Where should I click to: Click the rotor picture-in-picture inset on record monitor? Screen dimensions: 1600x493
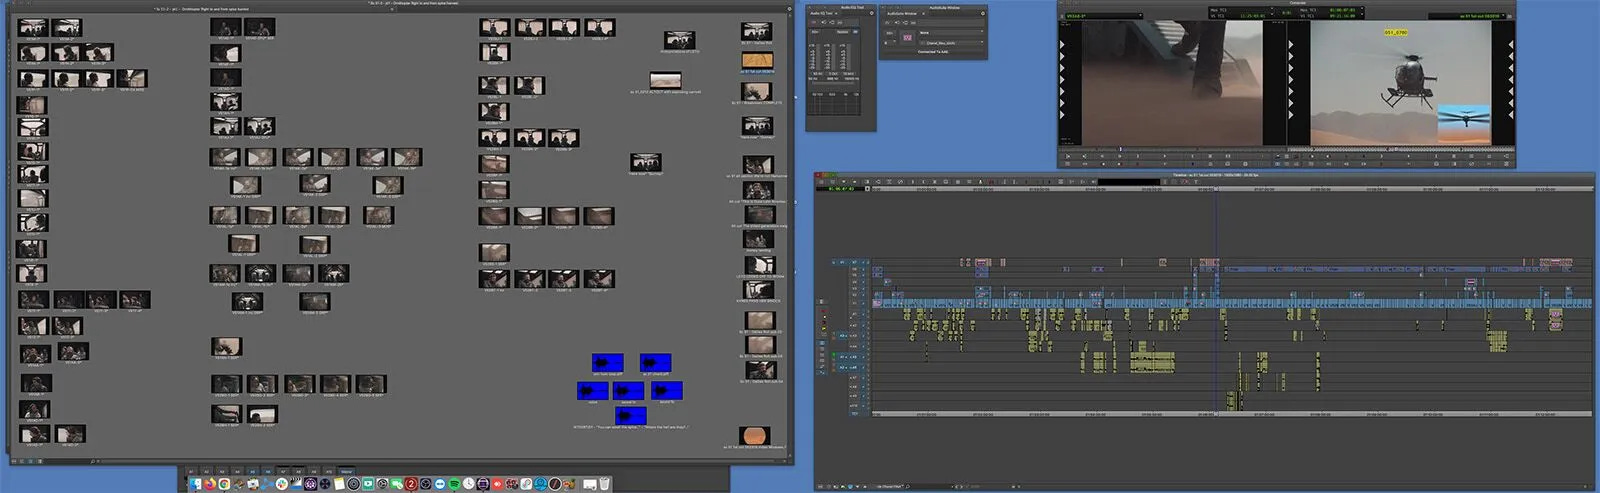pyautogui.click(x=1464, y=124)
